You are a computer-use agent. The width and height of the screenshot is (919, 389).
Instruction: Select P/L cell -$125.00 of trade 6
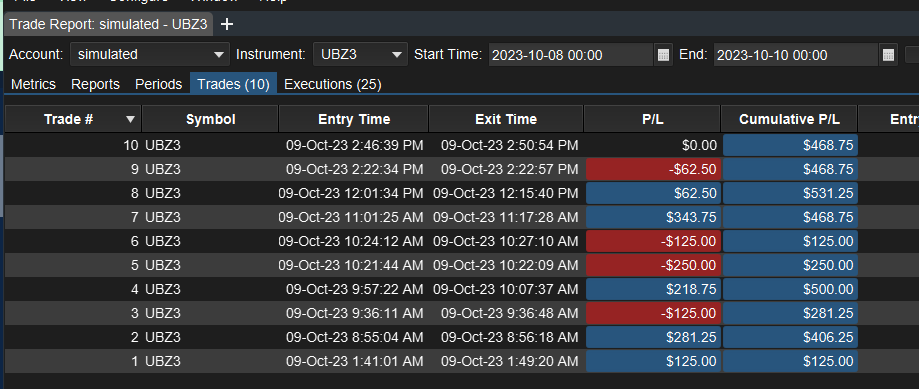pos(653,241)
